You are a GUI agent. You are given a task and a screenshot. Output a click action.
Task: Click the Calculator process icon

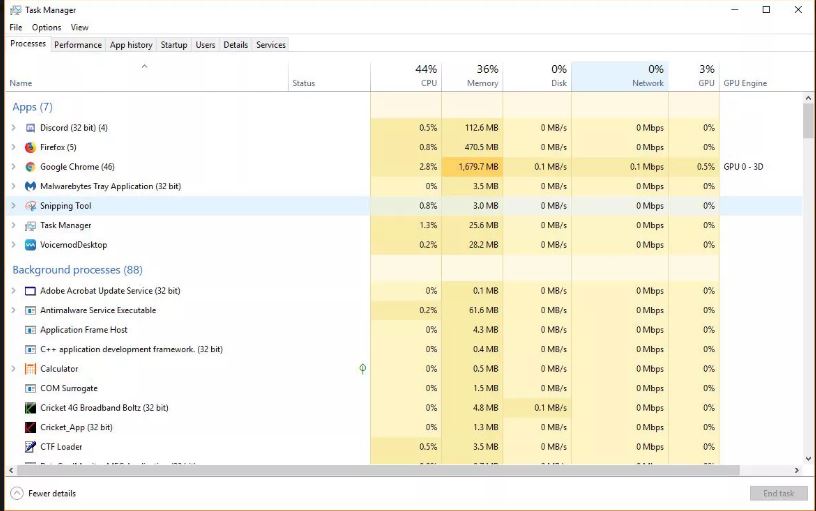pos(30,369)
